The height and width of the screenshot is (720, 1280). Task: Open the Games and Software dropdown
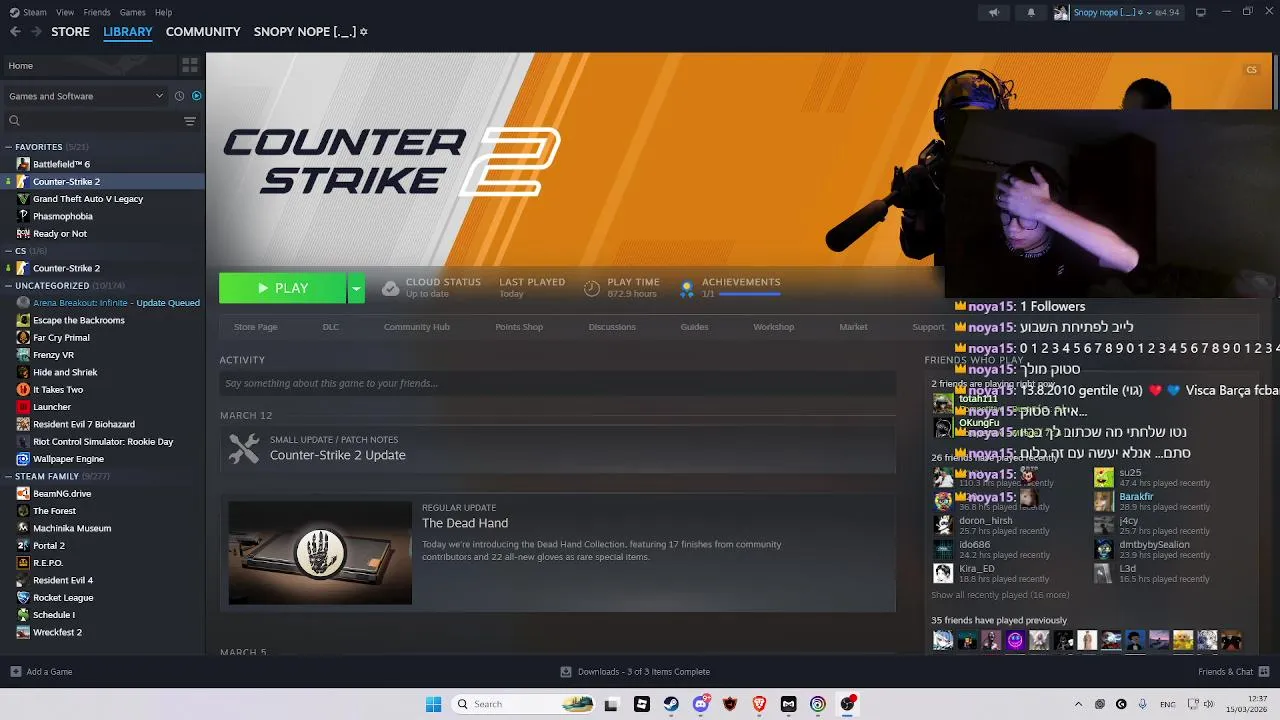click(86, 96)
